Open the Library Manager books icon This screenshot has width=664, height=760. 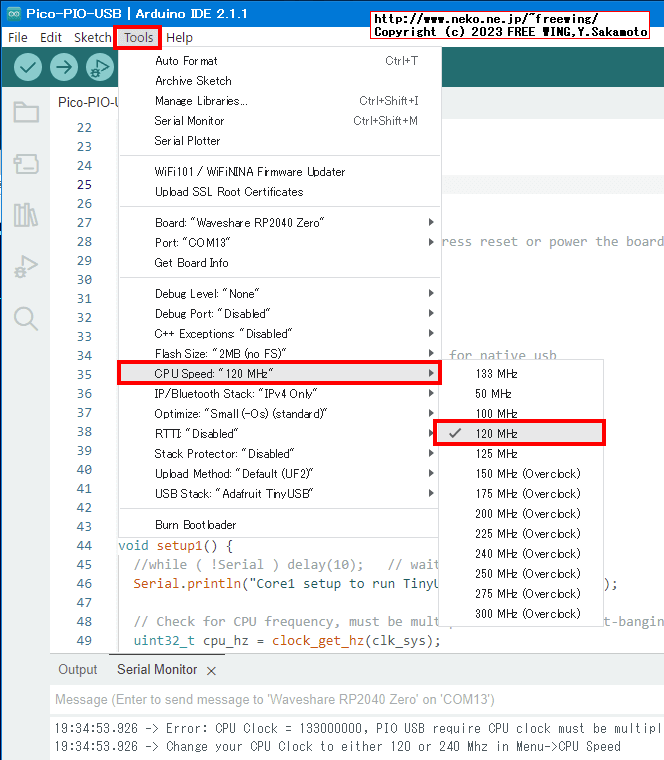(x=26, y=215)
